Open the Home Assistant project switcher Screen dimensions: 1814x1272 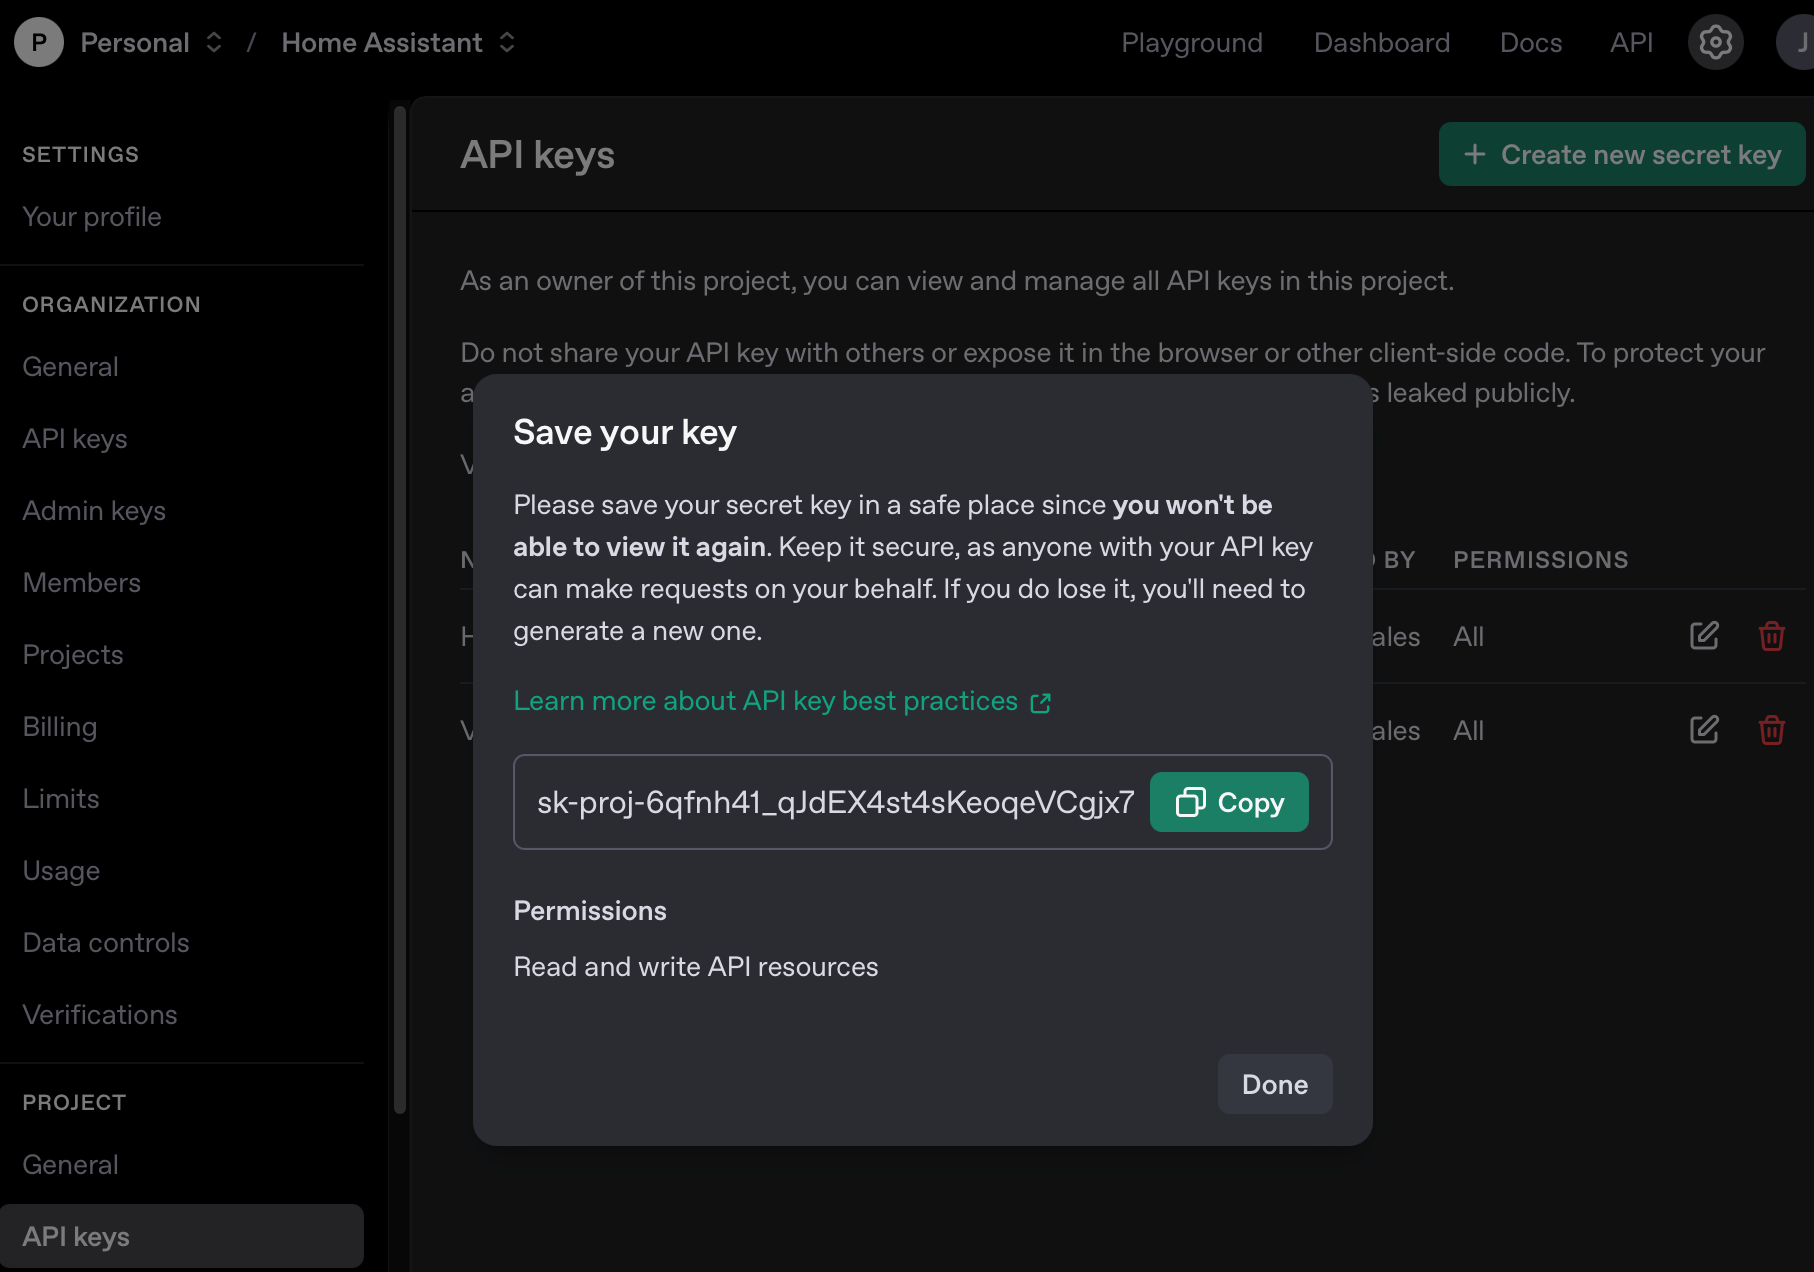point(507,42)
